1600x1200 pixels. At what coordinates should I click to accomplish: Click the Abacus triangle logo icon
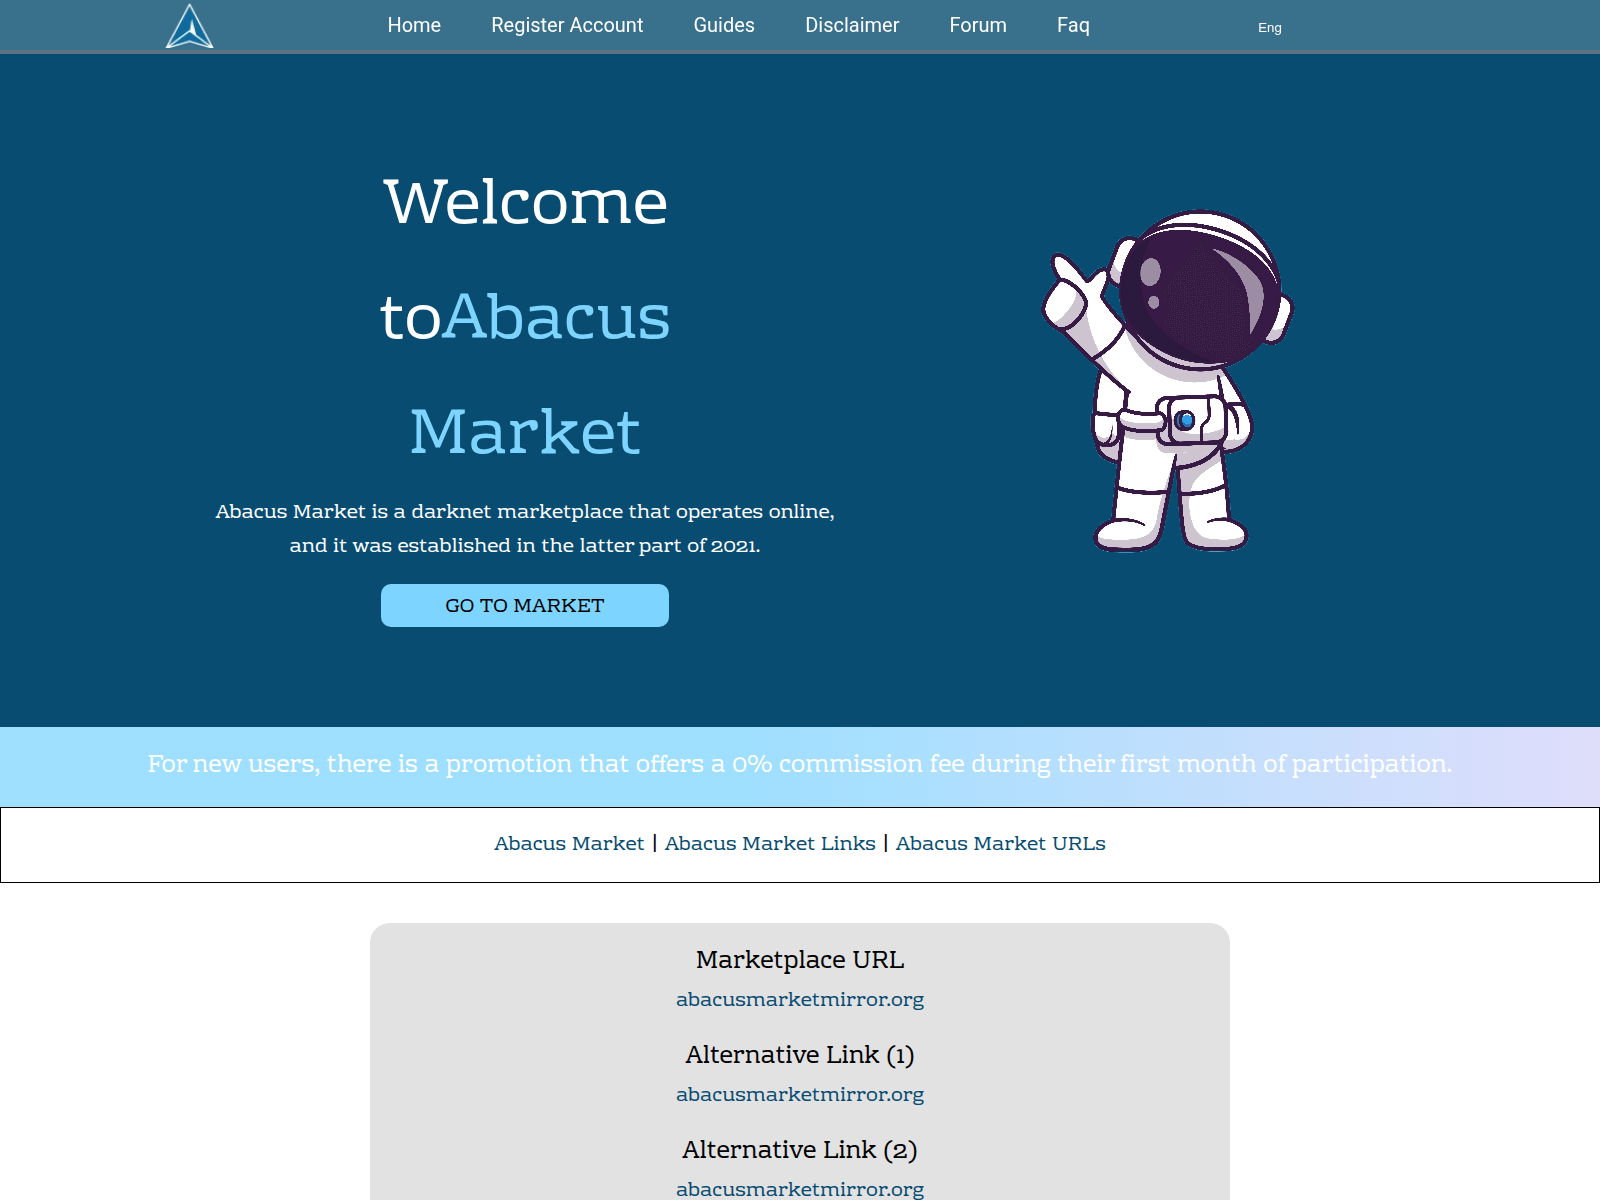pos(189,27)
